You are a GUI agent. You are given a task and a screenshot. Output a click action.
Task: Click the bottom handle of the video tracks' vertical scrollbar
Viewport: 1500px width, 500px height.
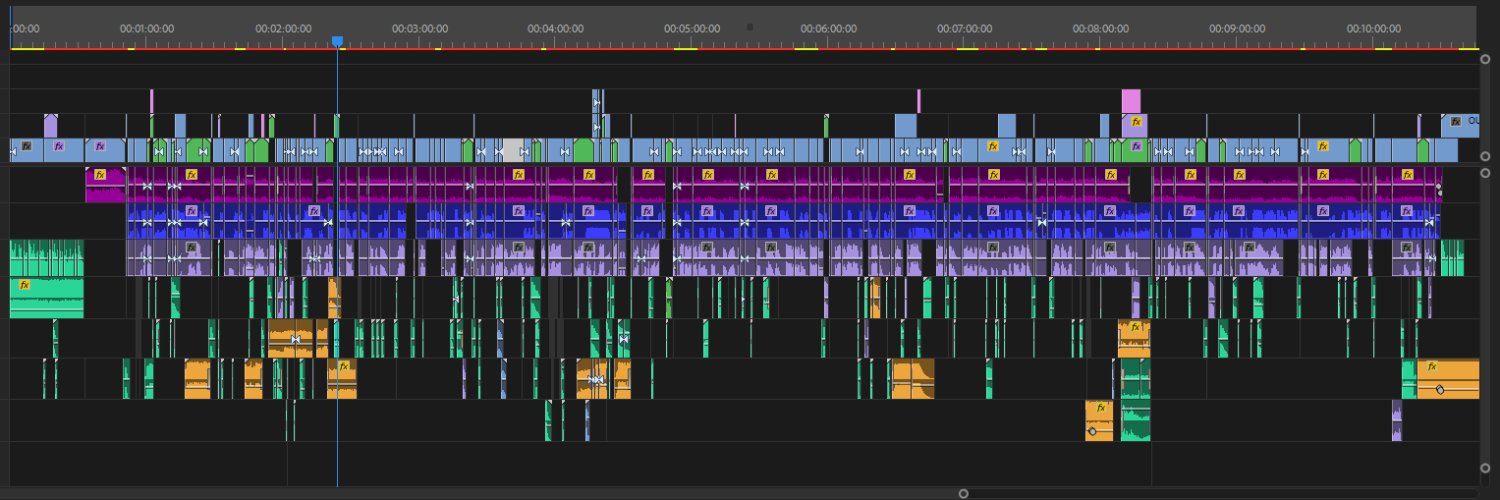1486,156
